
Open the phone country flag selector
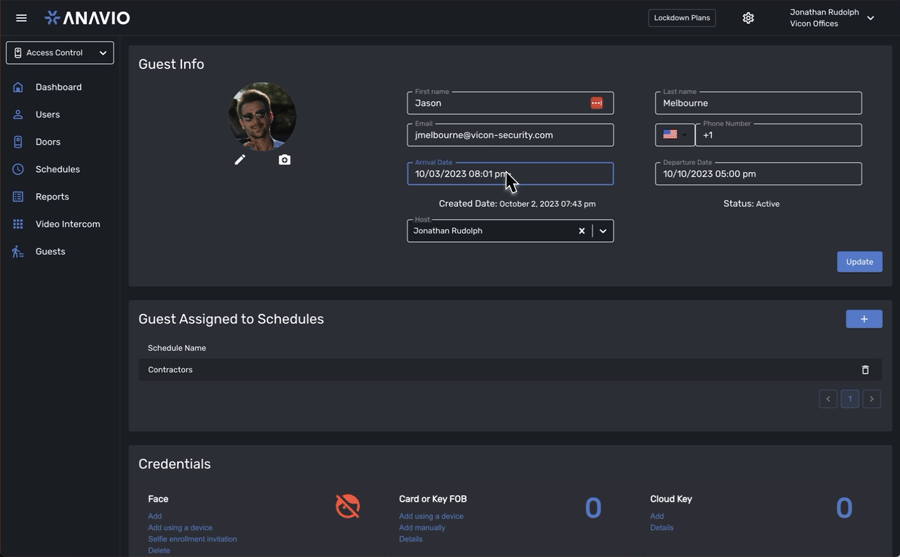pyautogui.click(x=674, y=135)
